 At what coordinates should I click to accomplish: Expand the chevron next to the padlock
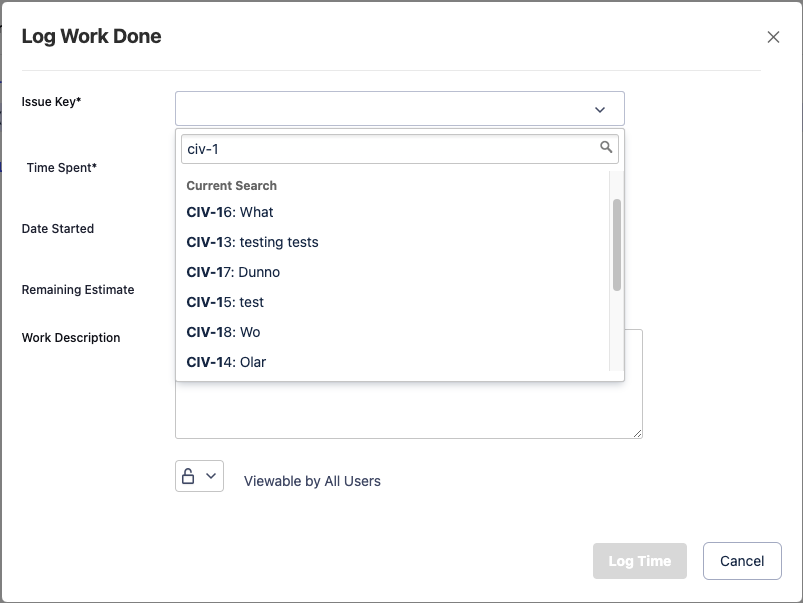[x=211, y=476]
